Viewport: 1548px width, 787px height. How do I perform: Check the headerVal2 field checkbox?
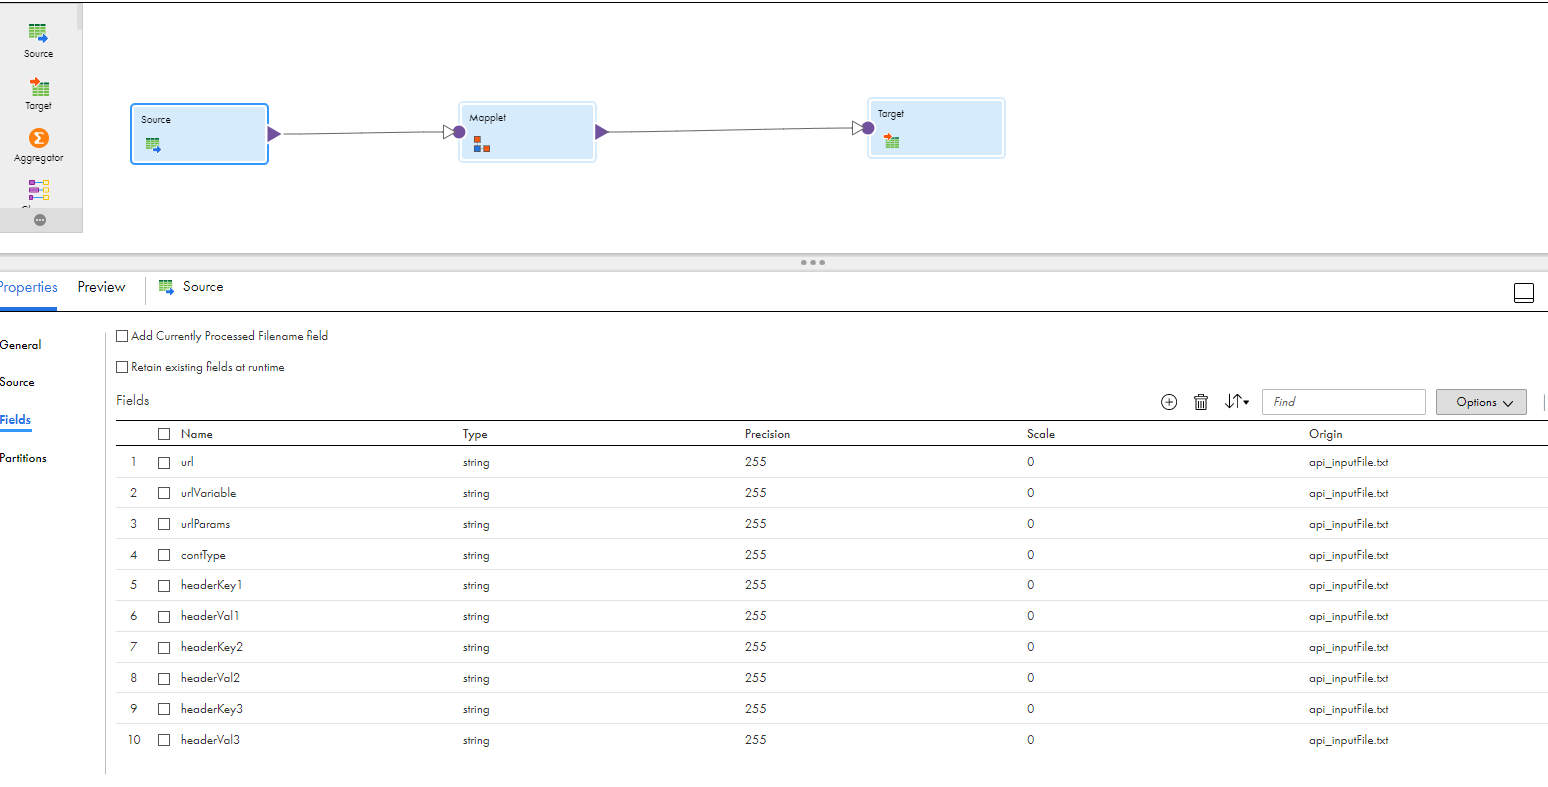tap(164, 678)
